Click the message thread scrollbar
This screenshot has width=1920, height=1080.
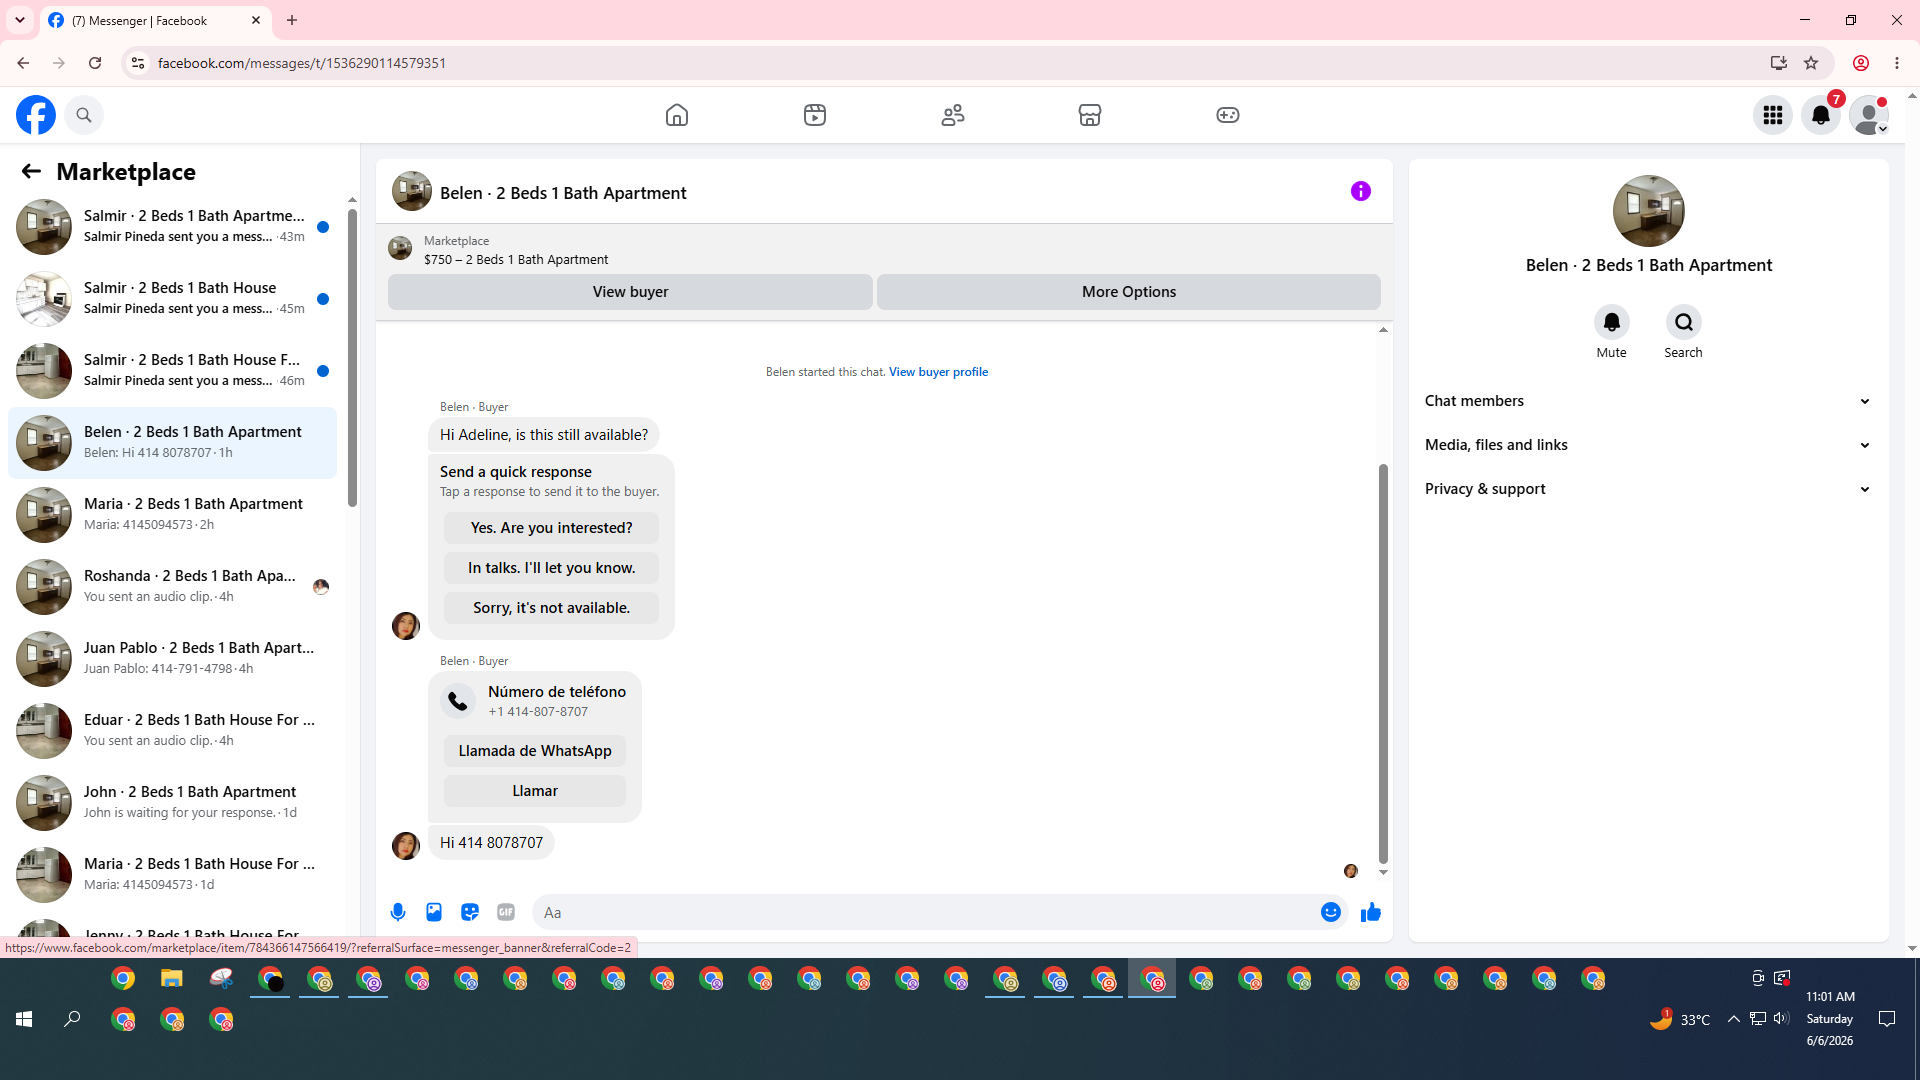coord(1383,662)
